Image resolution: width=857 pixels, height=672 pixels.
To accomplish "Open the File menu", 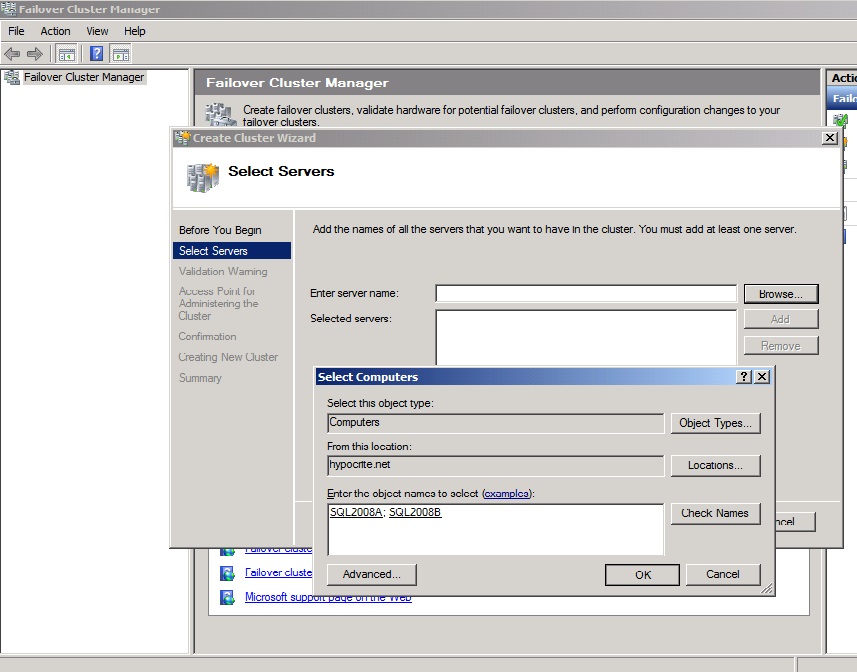I will [x=16, y=31].
